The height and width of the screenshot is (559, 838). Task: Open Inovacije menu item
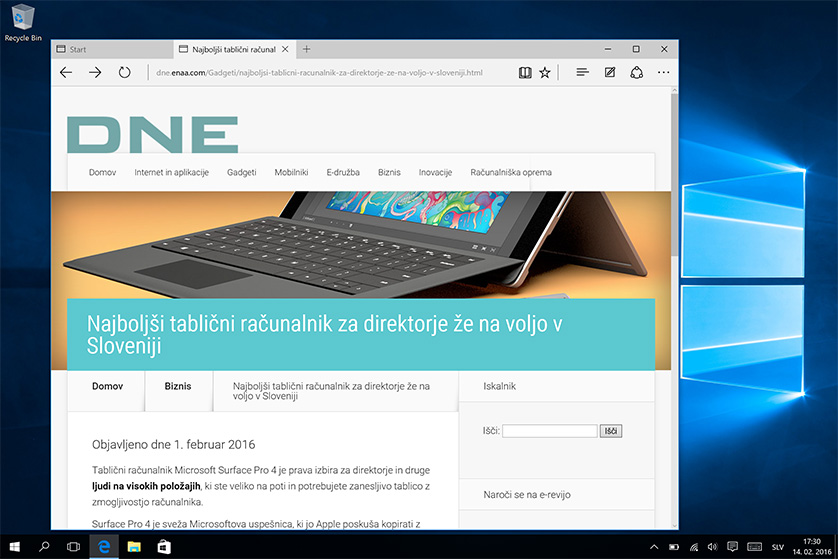[x=435, y=172]
